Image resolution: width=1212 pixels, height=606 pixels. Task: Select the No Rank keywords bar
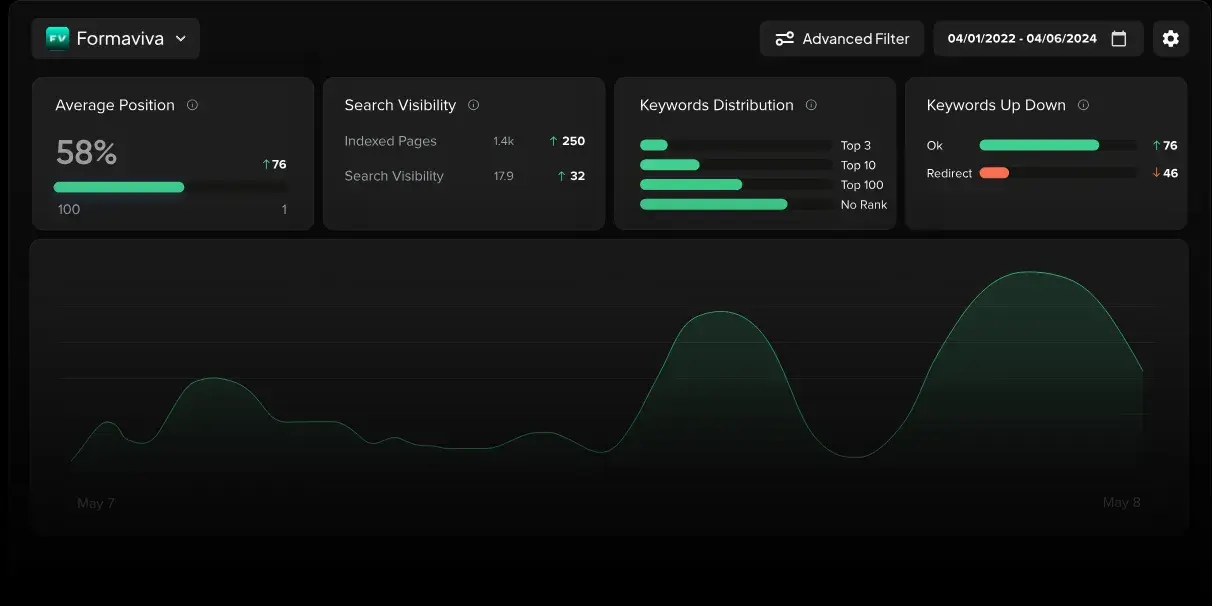[713, 204]
